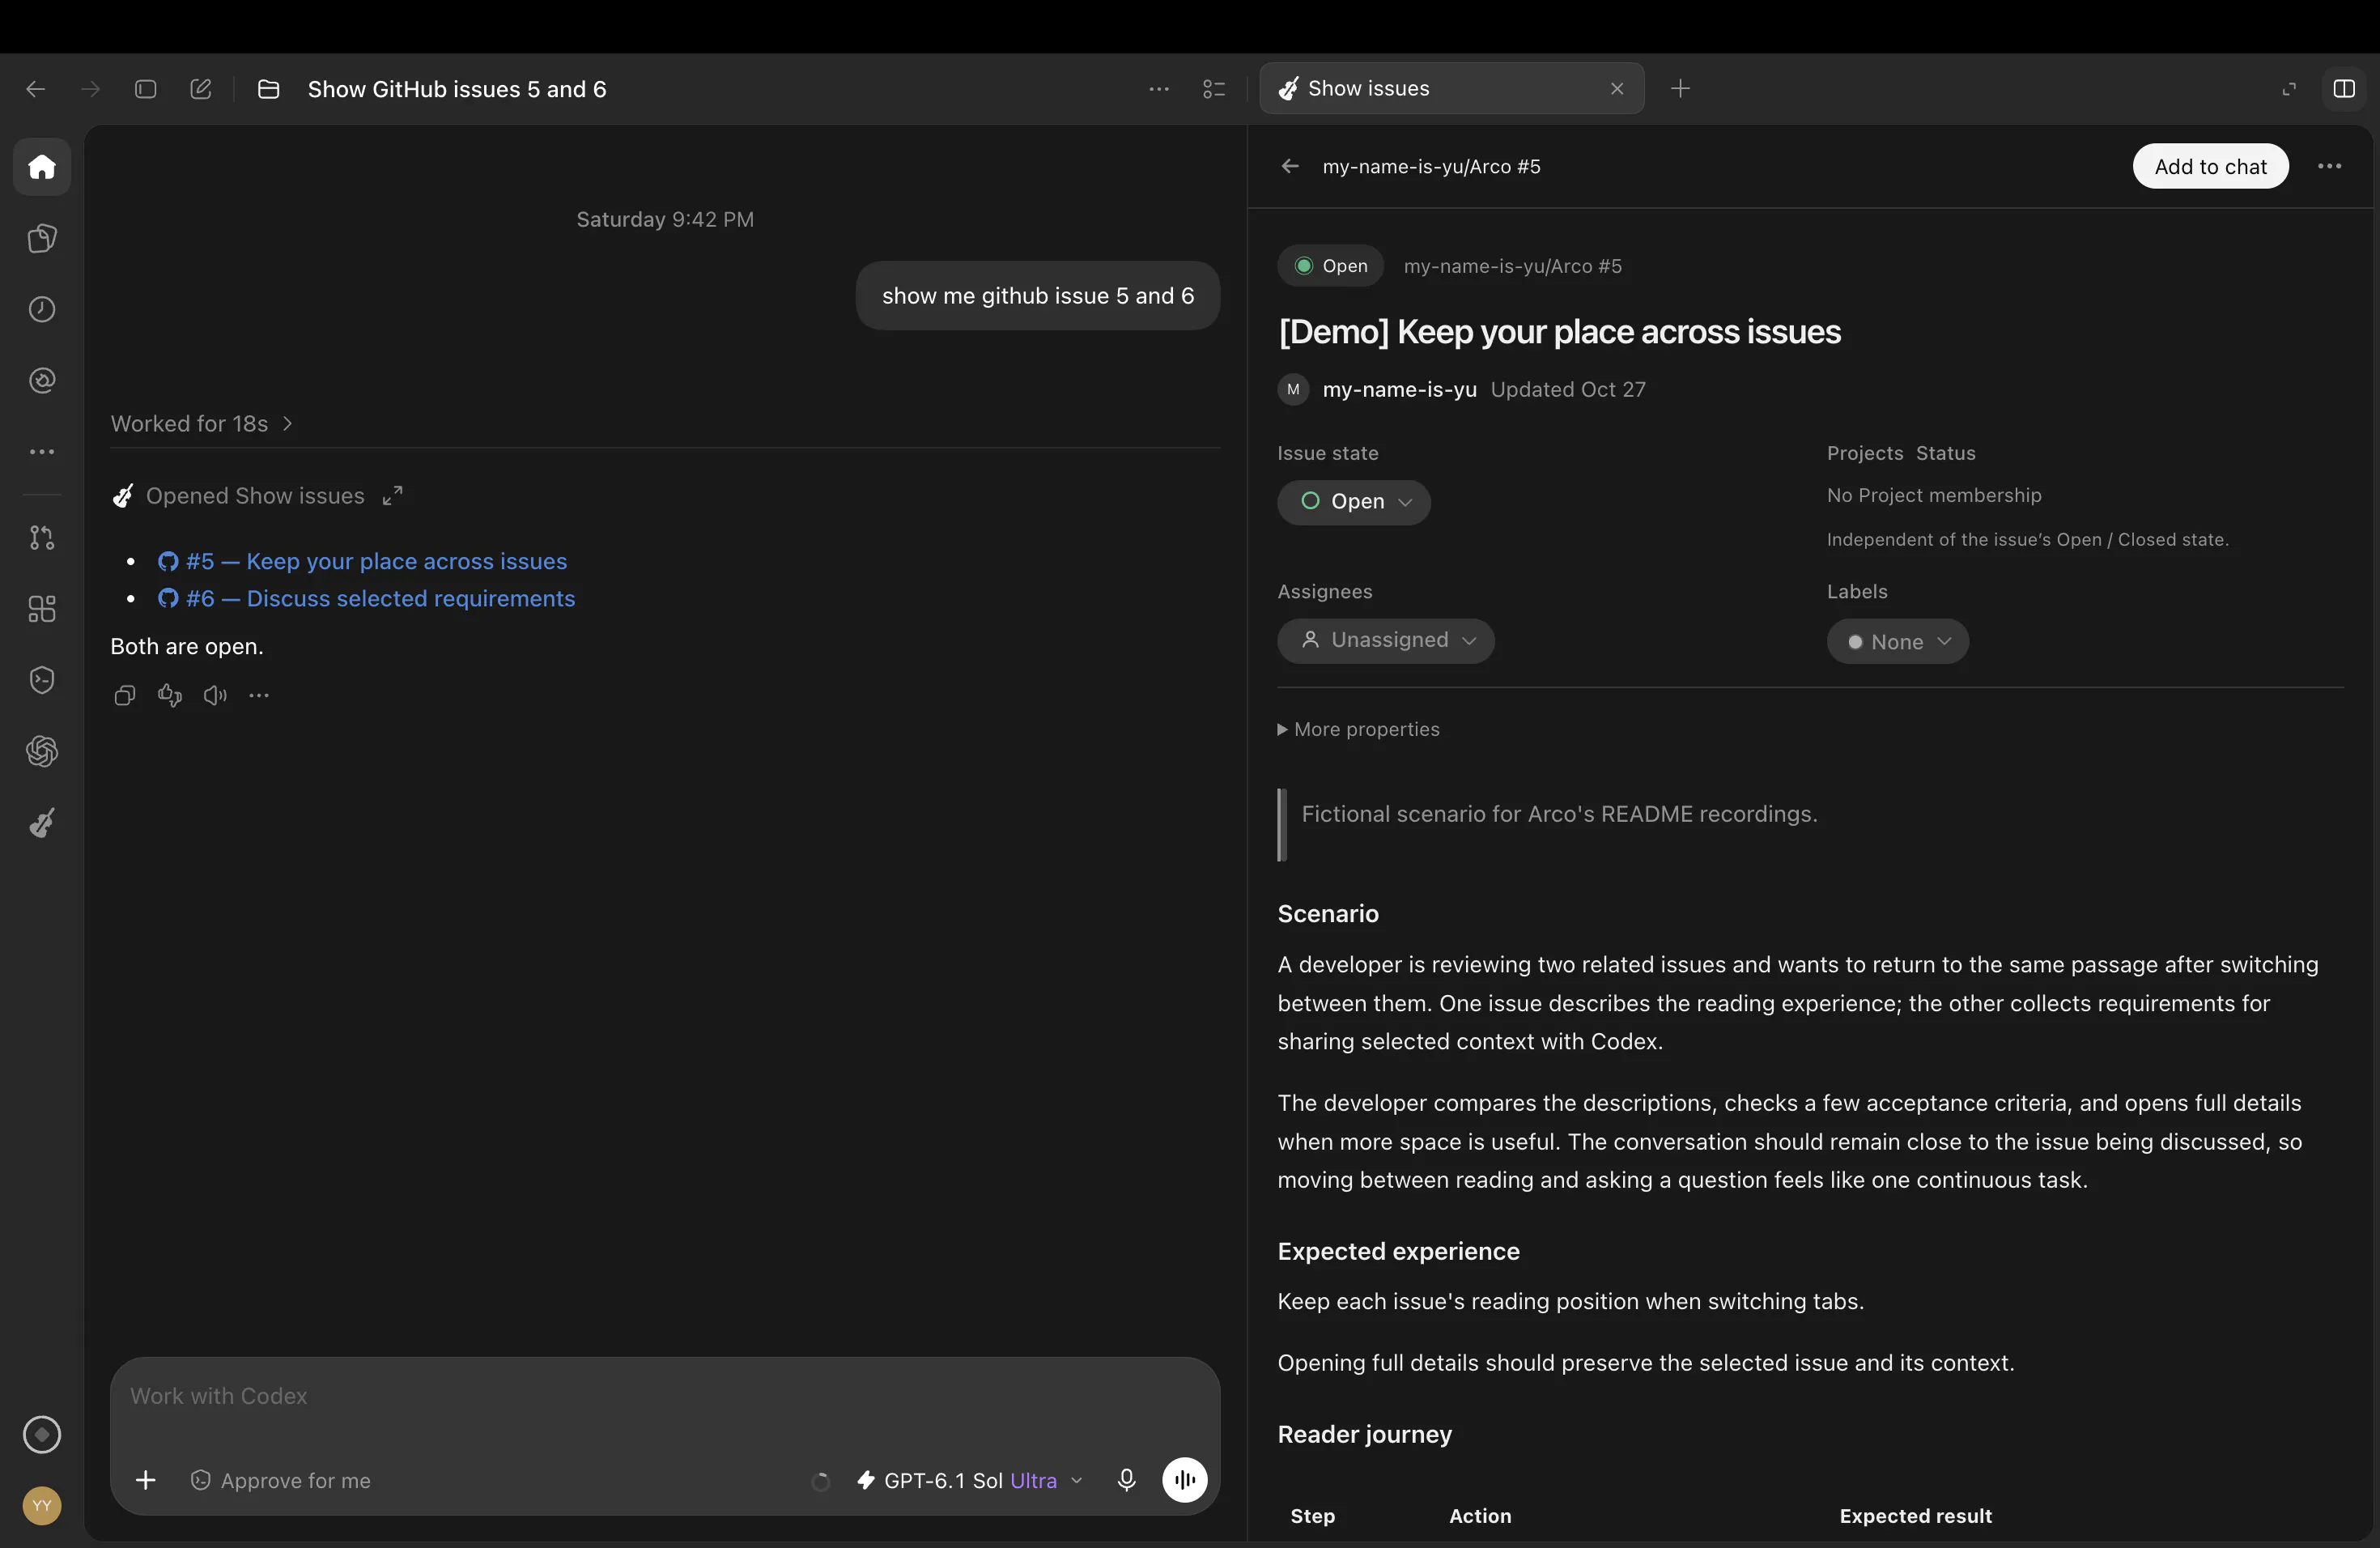This screenshot has height=1548, width=2380.
Task: Click the sidebar three-dots more icon
Action: click(x=42, y=452)
